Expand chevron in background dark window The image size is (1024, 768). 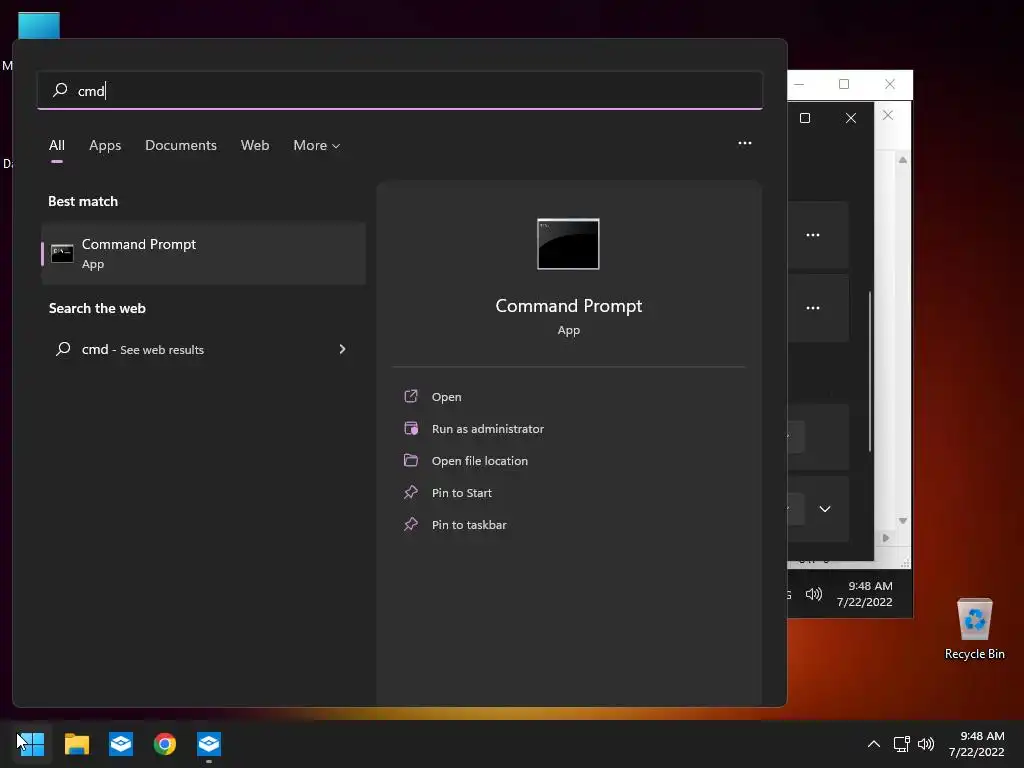[x=825, y=509]
